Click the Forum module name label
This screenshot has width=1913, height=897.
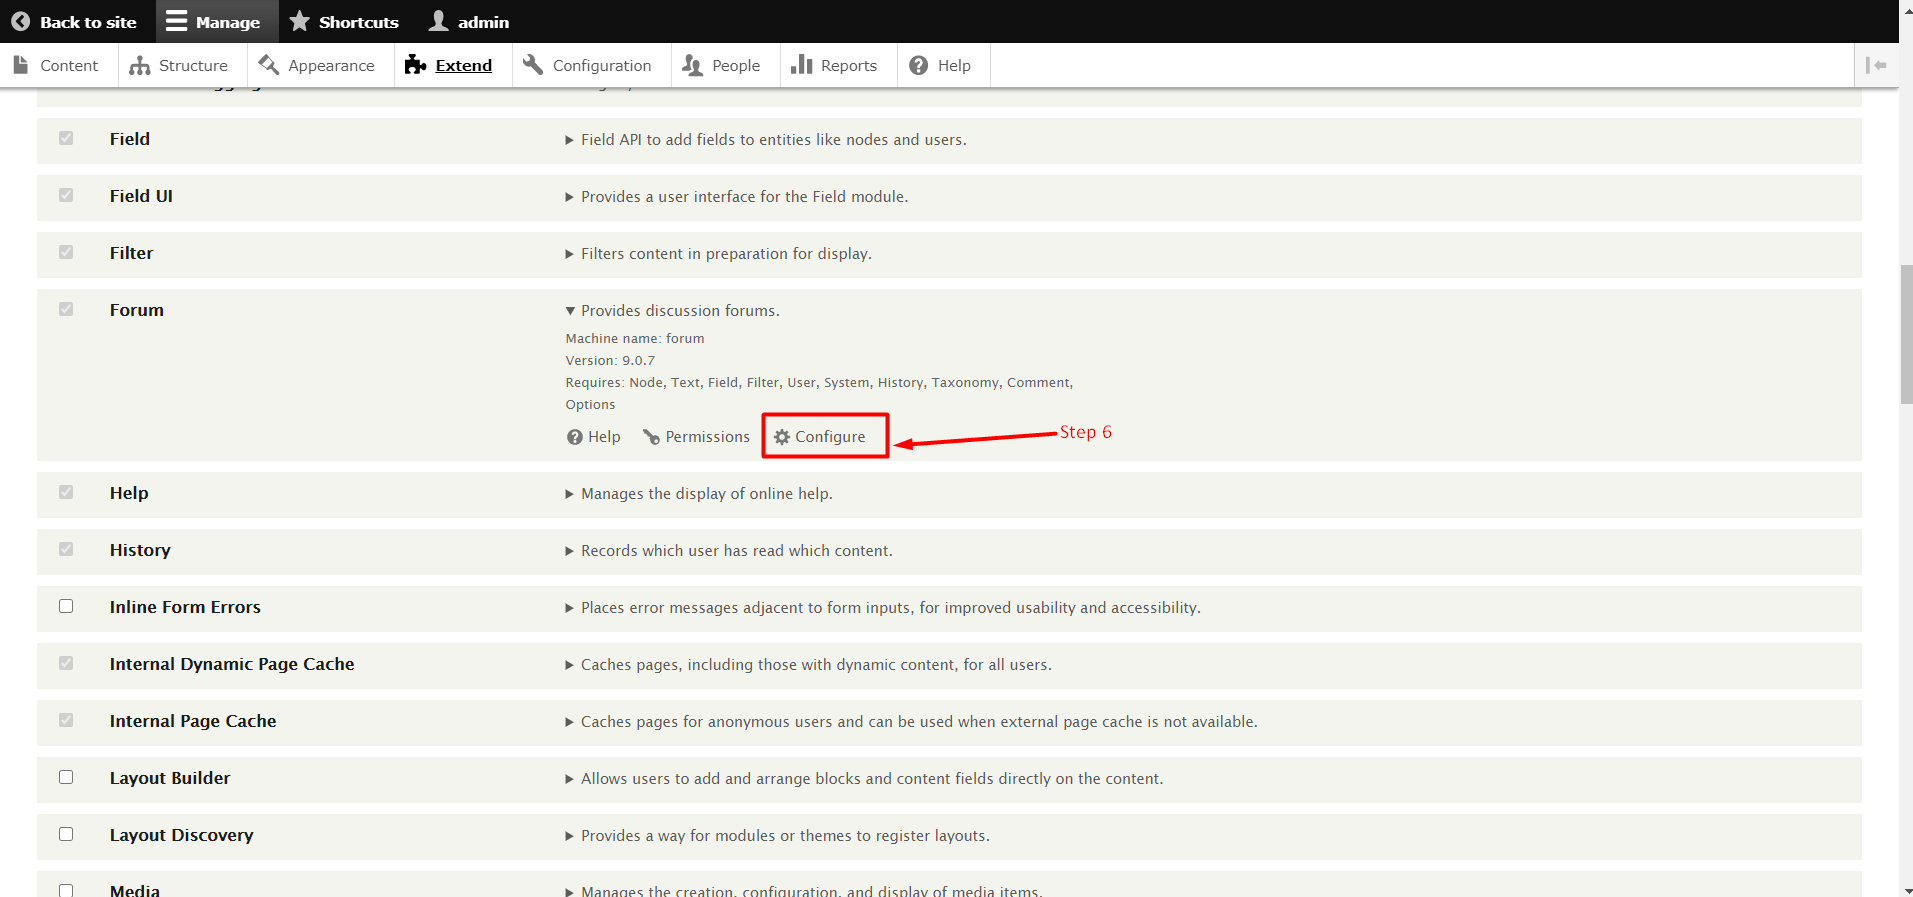tap(137, 310)
